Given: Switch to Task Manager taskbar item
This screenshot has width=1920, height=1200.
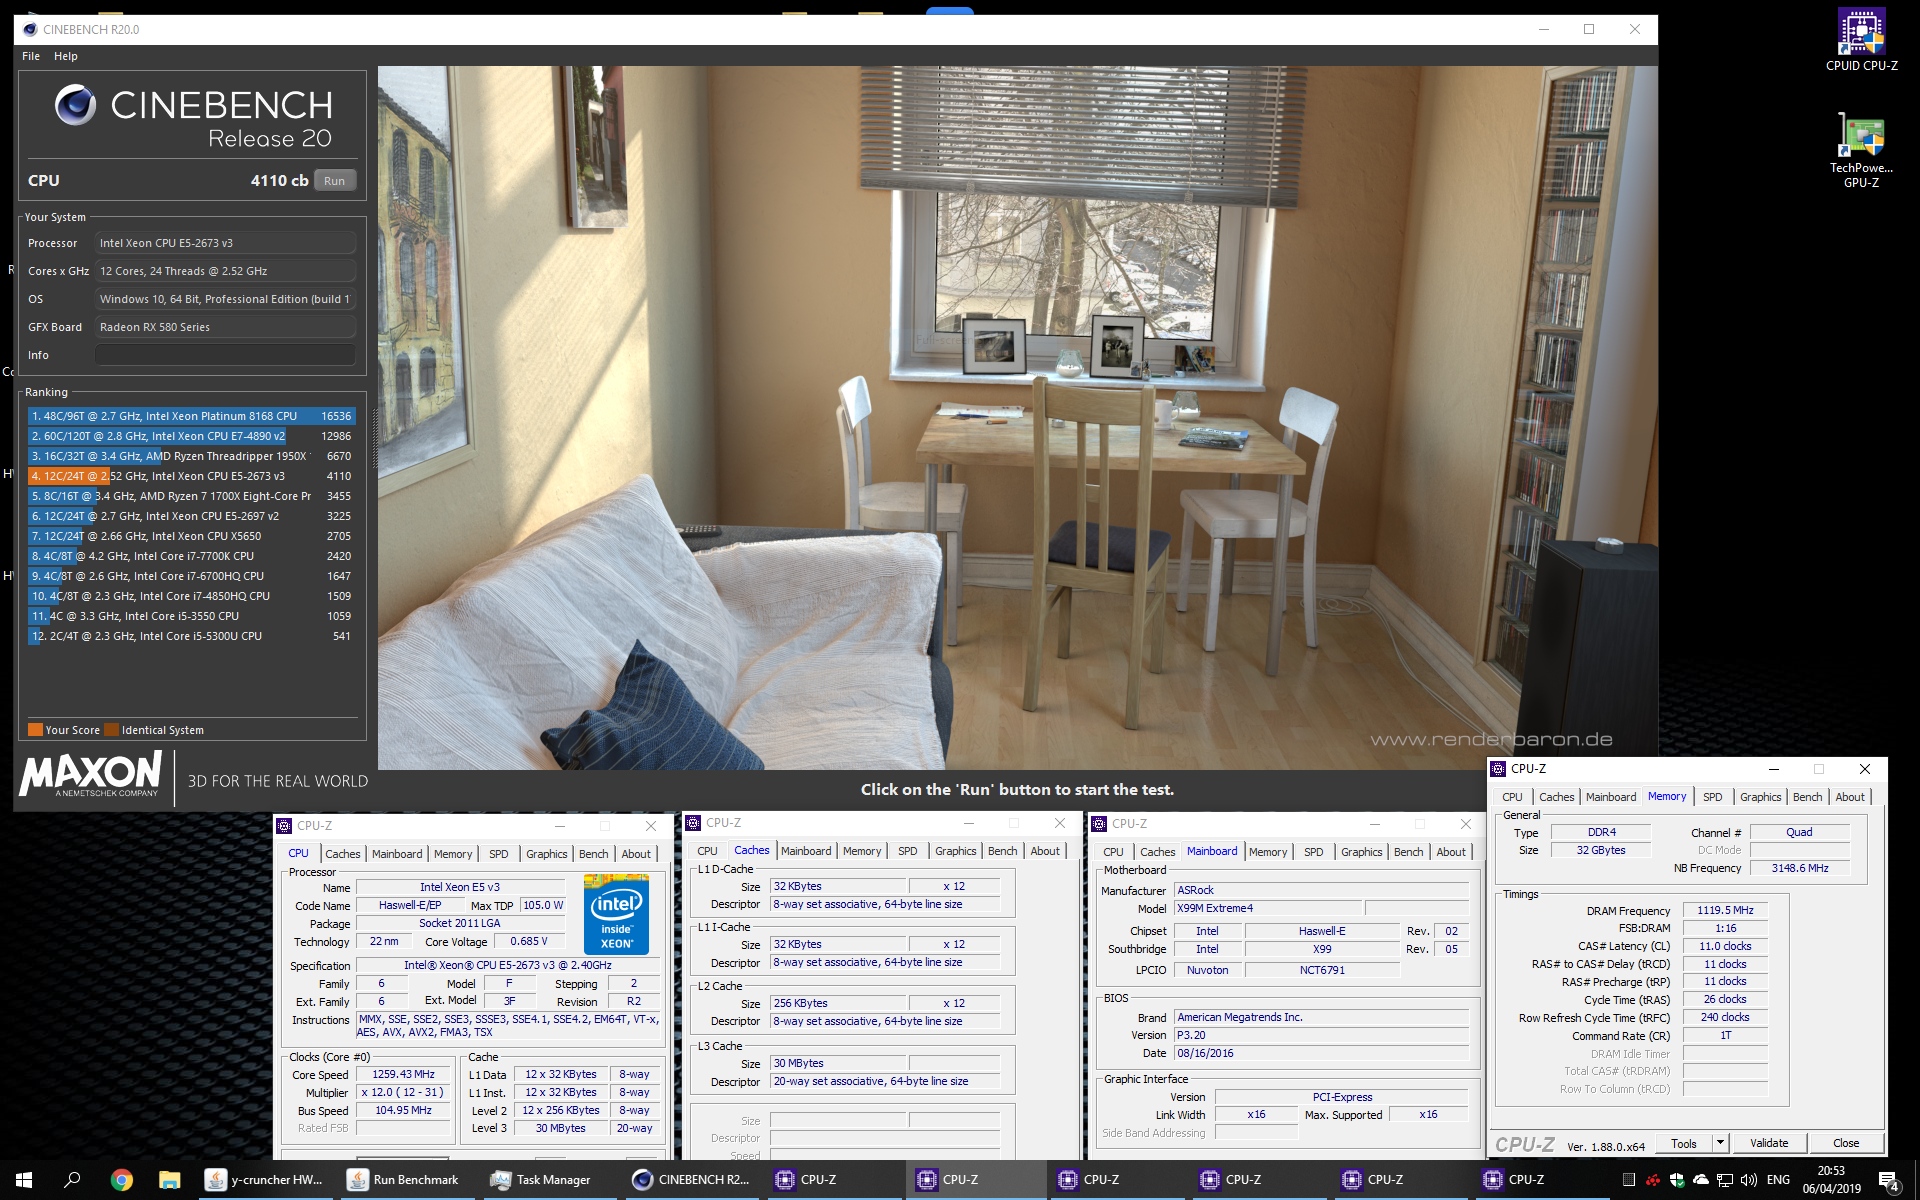Looking at the screenshot, I should point(548,1180).
